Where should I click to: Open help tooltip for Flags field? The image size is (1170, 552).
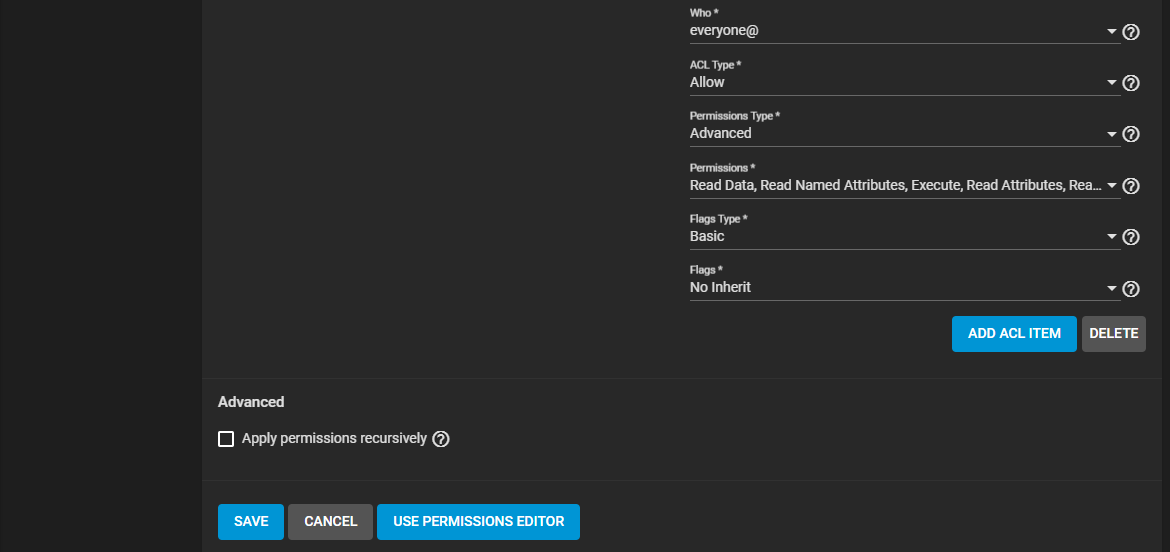[x=1131, y=289]
